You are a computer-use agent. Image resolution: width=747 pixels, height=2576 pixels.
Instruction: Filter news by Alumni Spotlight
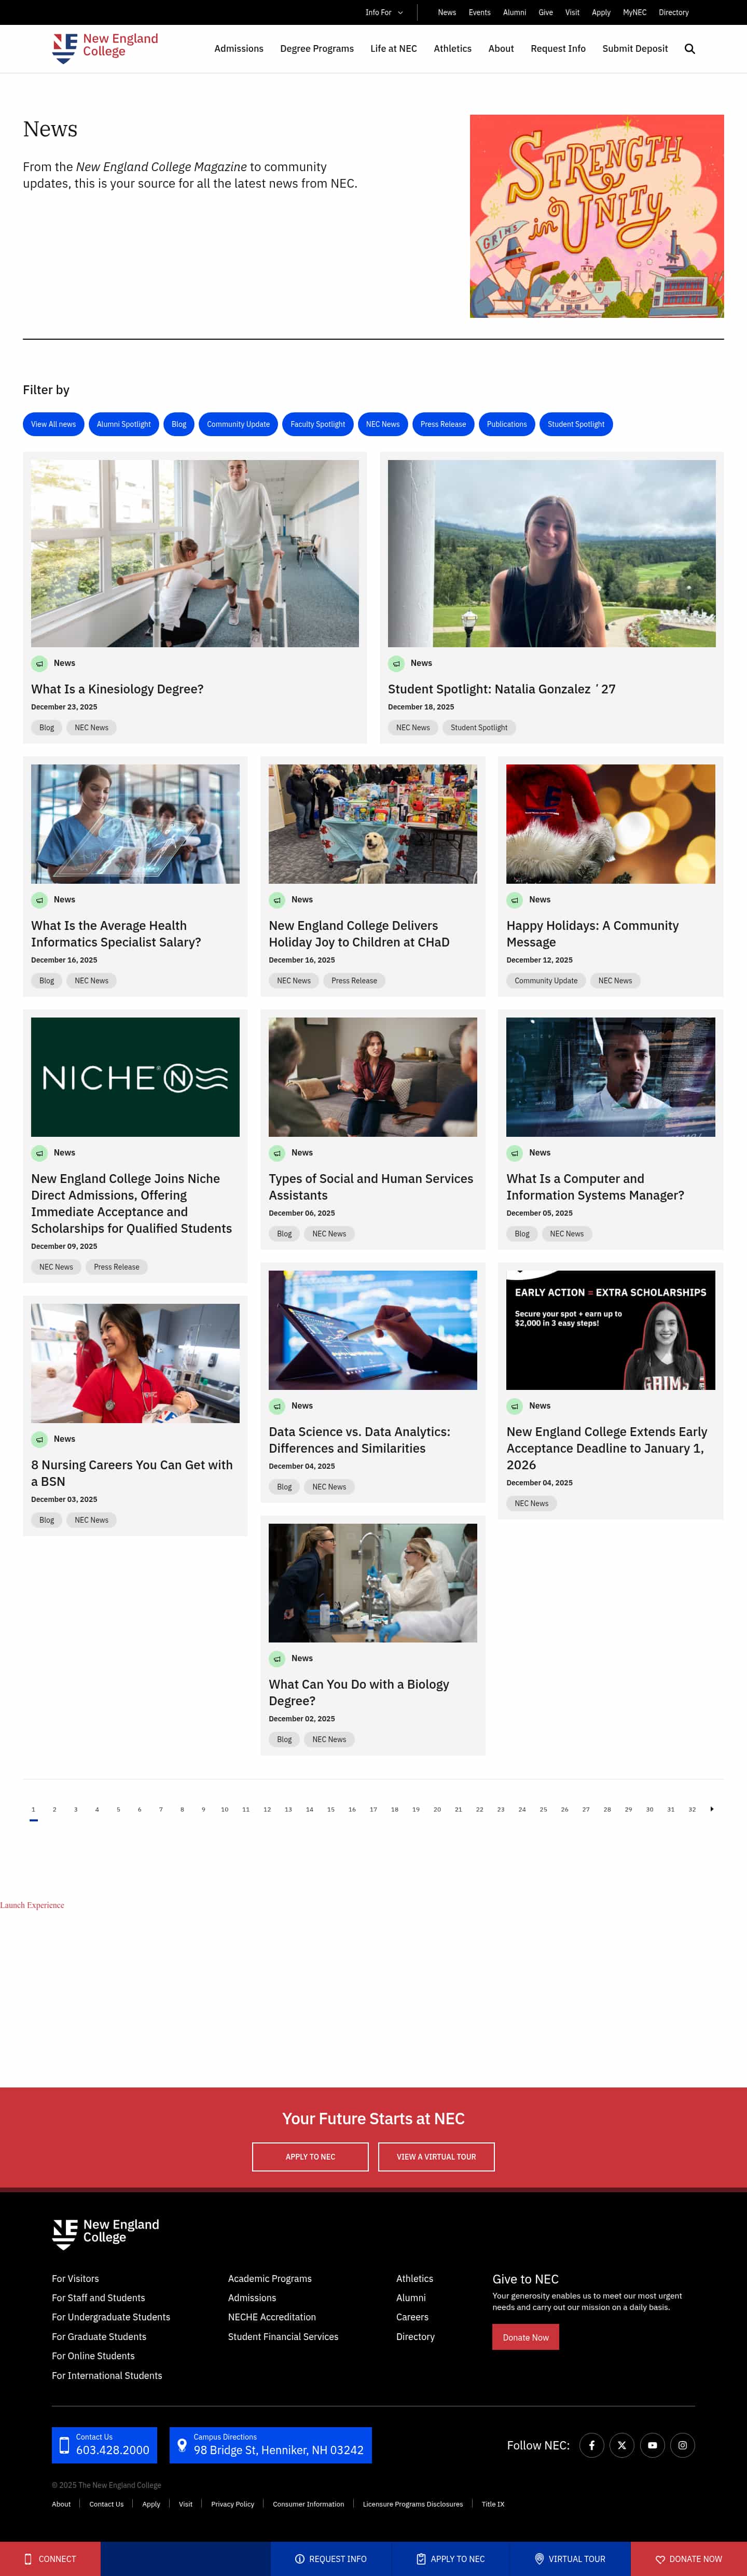124,424
